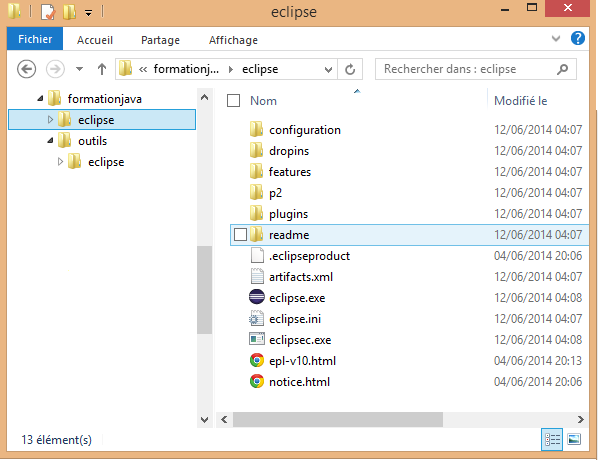This screenshot has height=460, width=598.
Task: Go back using the back arrow button
Action: point(26,69)
